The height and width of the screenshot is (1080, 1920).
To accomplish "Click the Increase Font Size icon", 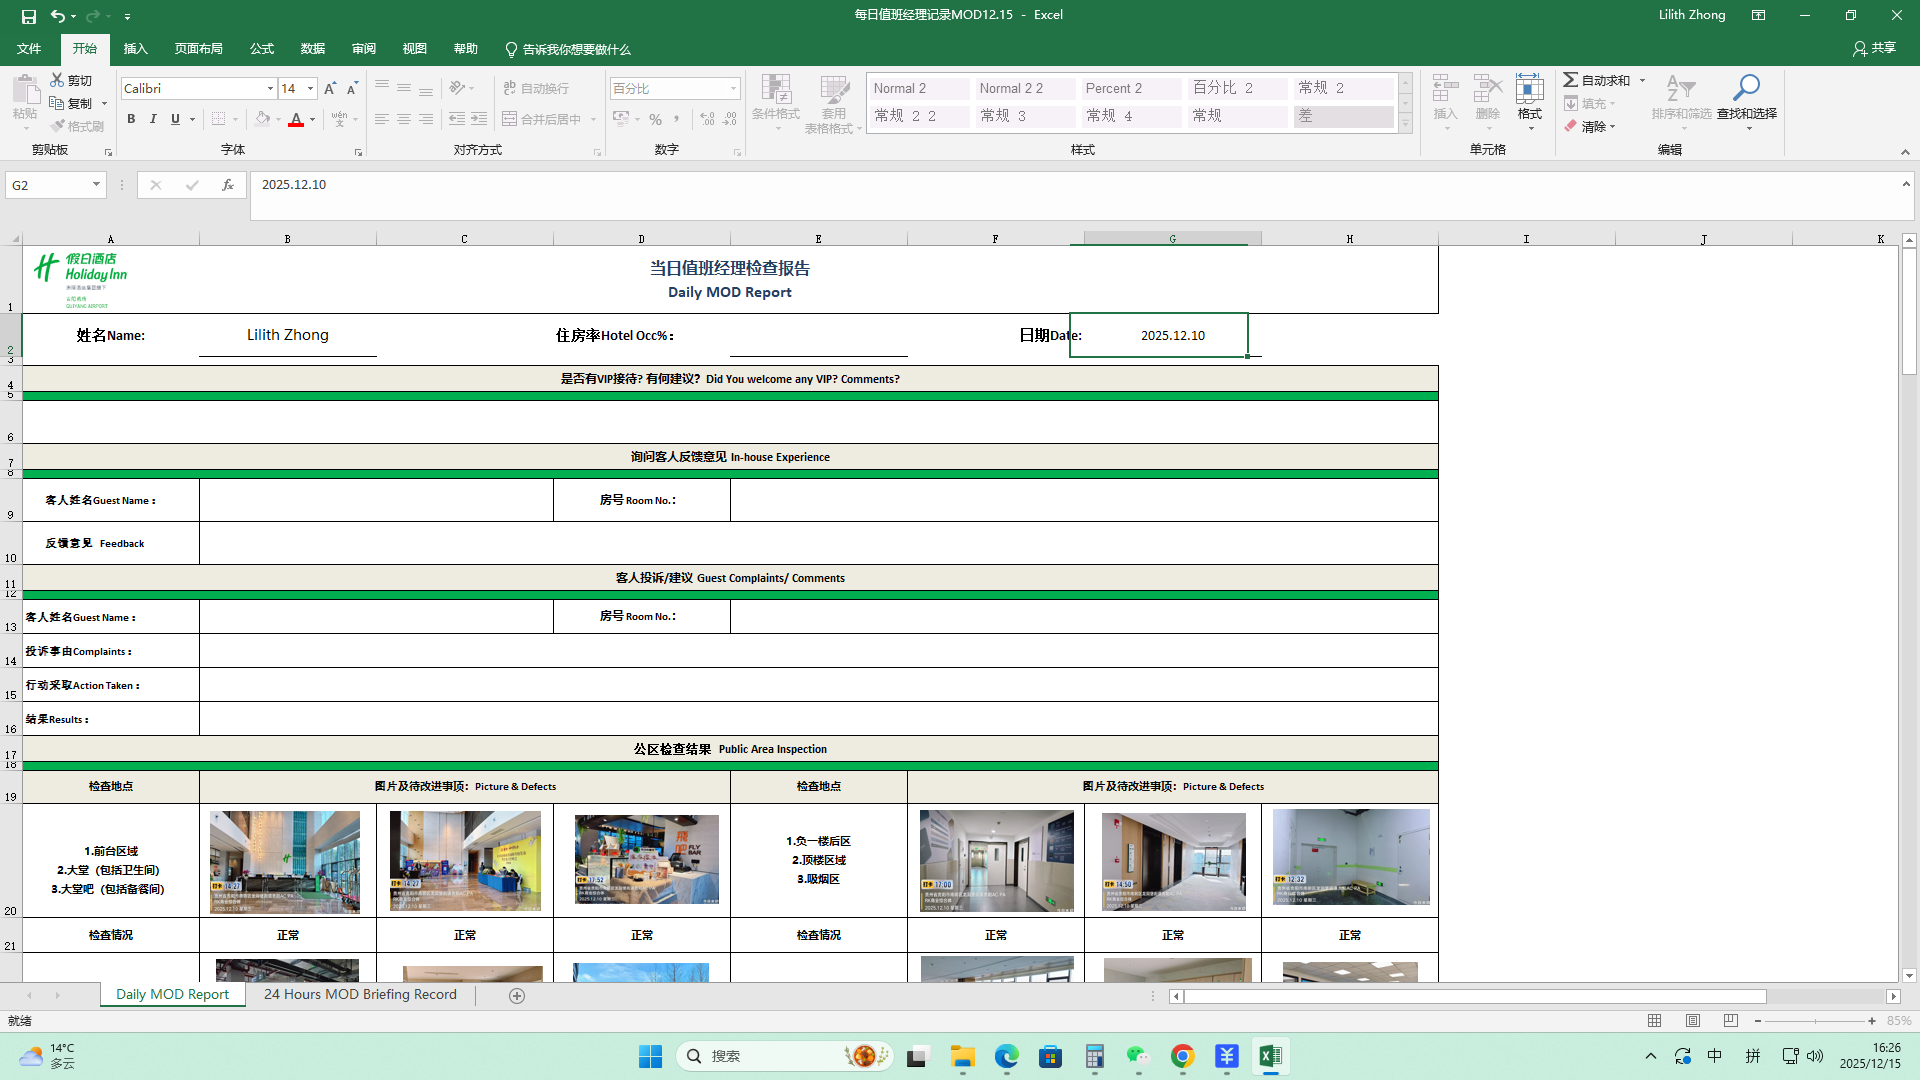I will point(330,89).
